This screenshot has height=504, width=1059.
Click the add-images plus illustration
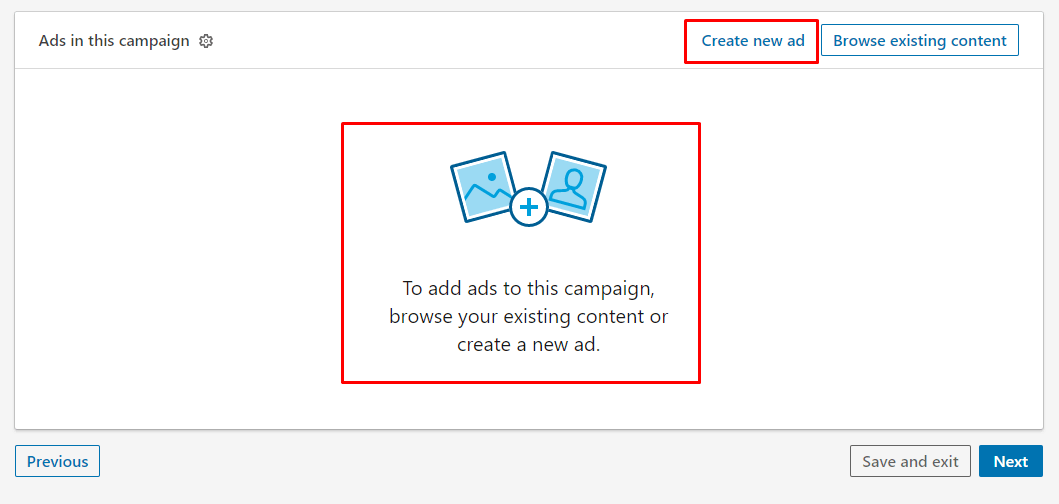(528, 188)
